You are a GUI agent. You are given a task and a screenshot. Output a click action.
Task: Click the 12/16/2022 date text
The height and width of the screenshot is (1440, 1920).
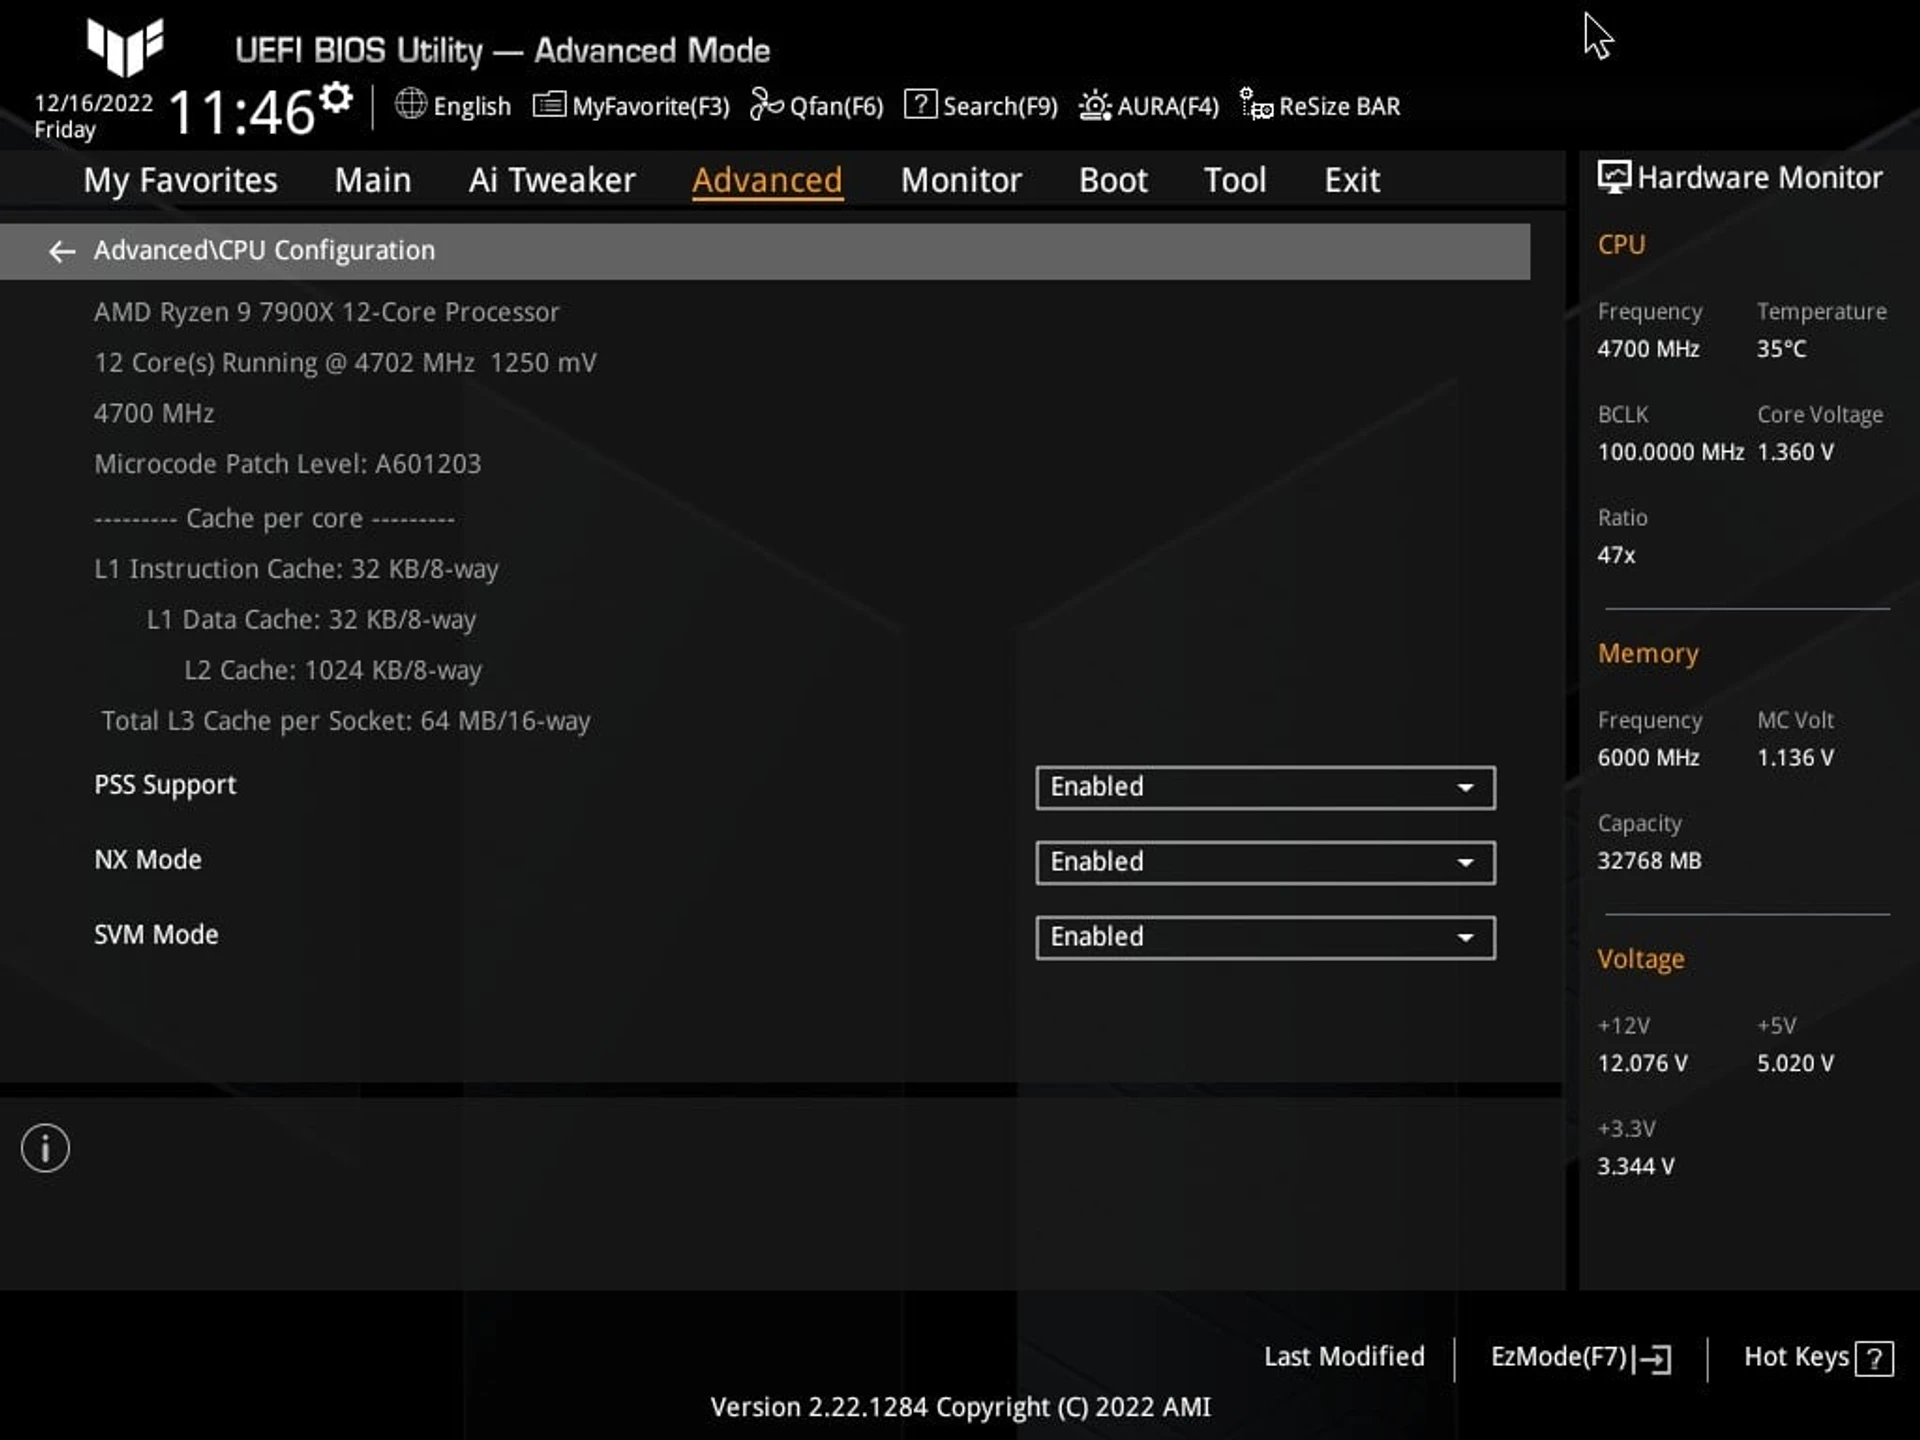click(93, 103)
